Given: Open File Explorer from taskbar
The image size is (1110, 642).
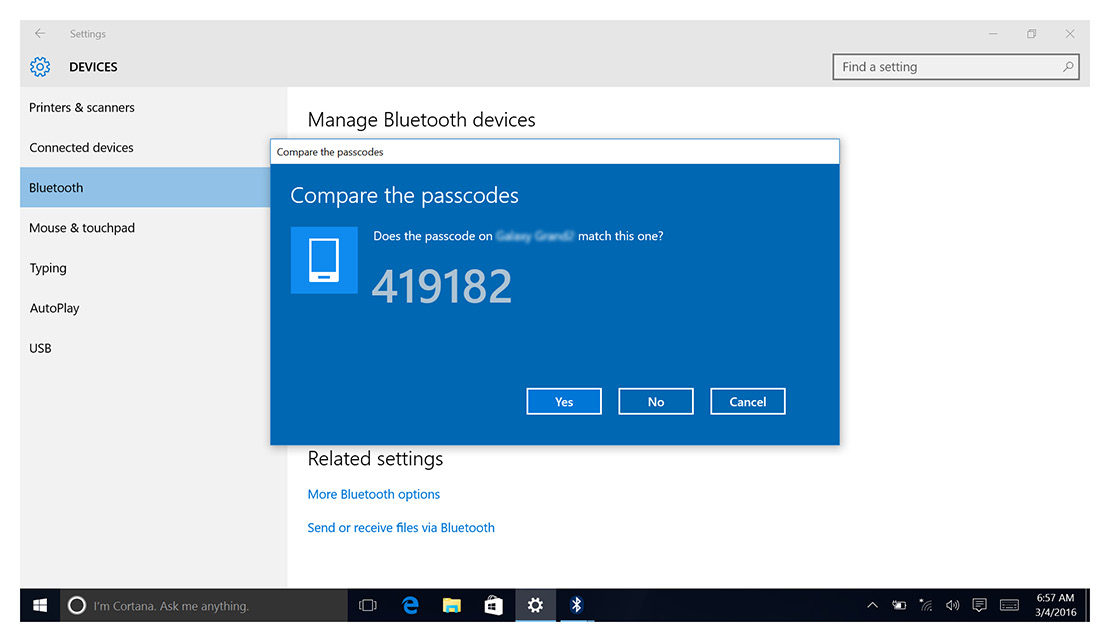Looking at the screenshot, I should [452, 605].
